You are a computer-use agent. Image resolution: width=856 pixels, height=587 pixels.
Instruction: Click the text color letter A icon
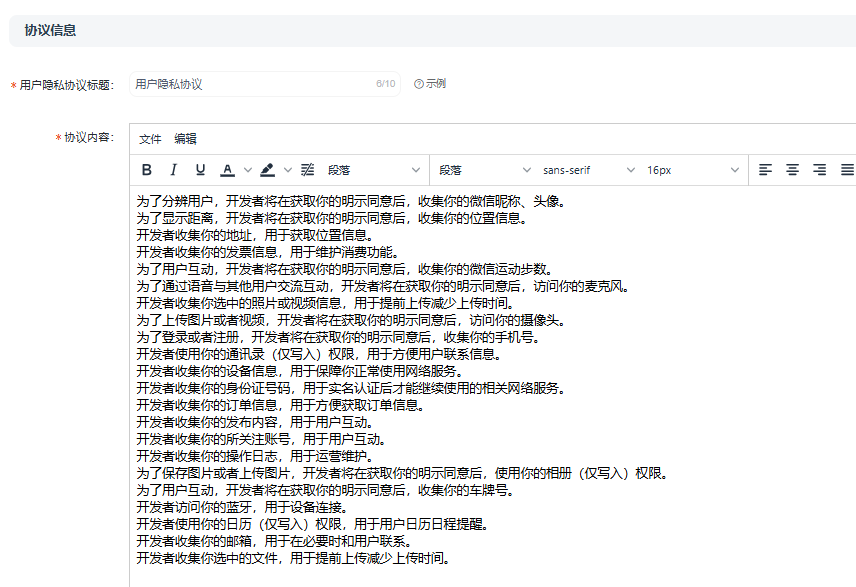coord(228,170)
